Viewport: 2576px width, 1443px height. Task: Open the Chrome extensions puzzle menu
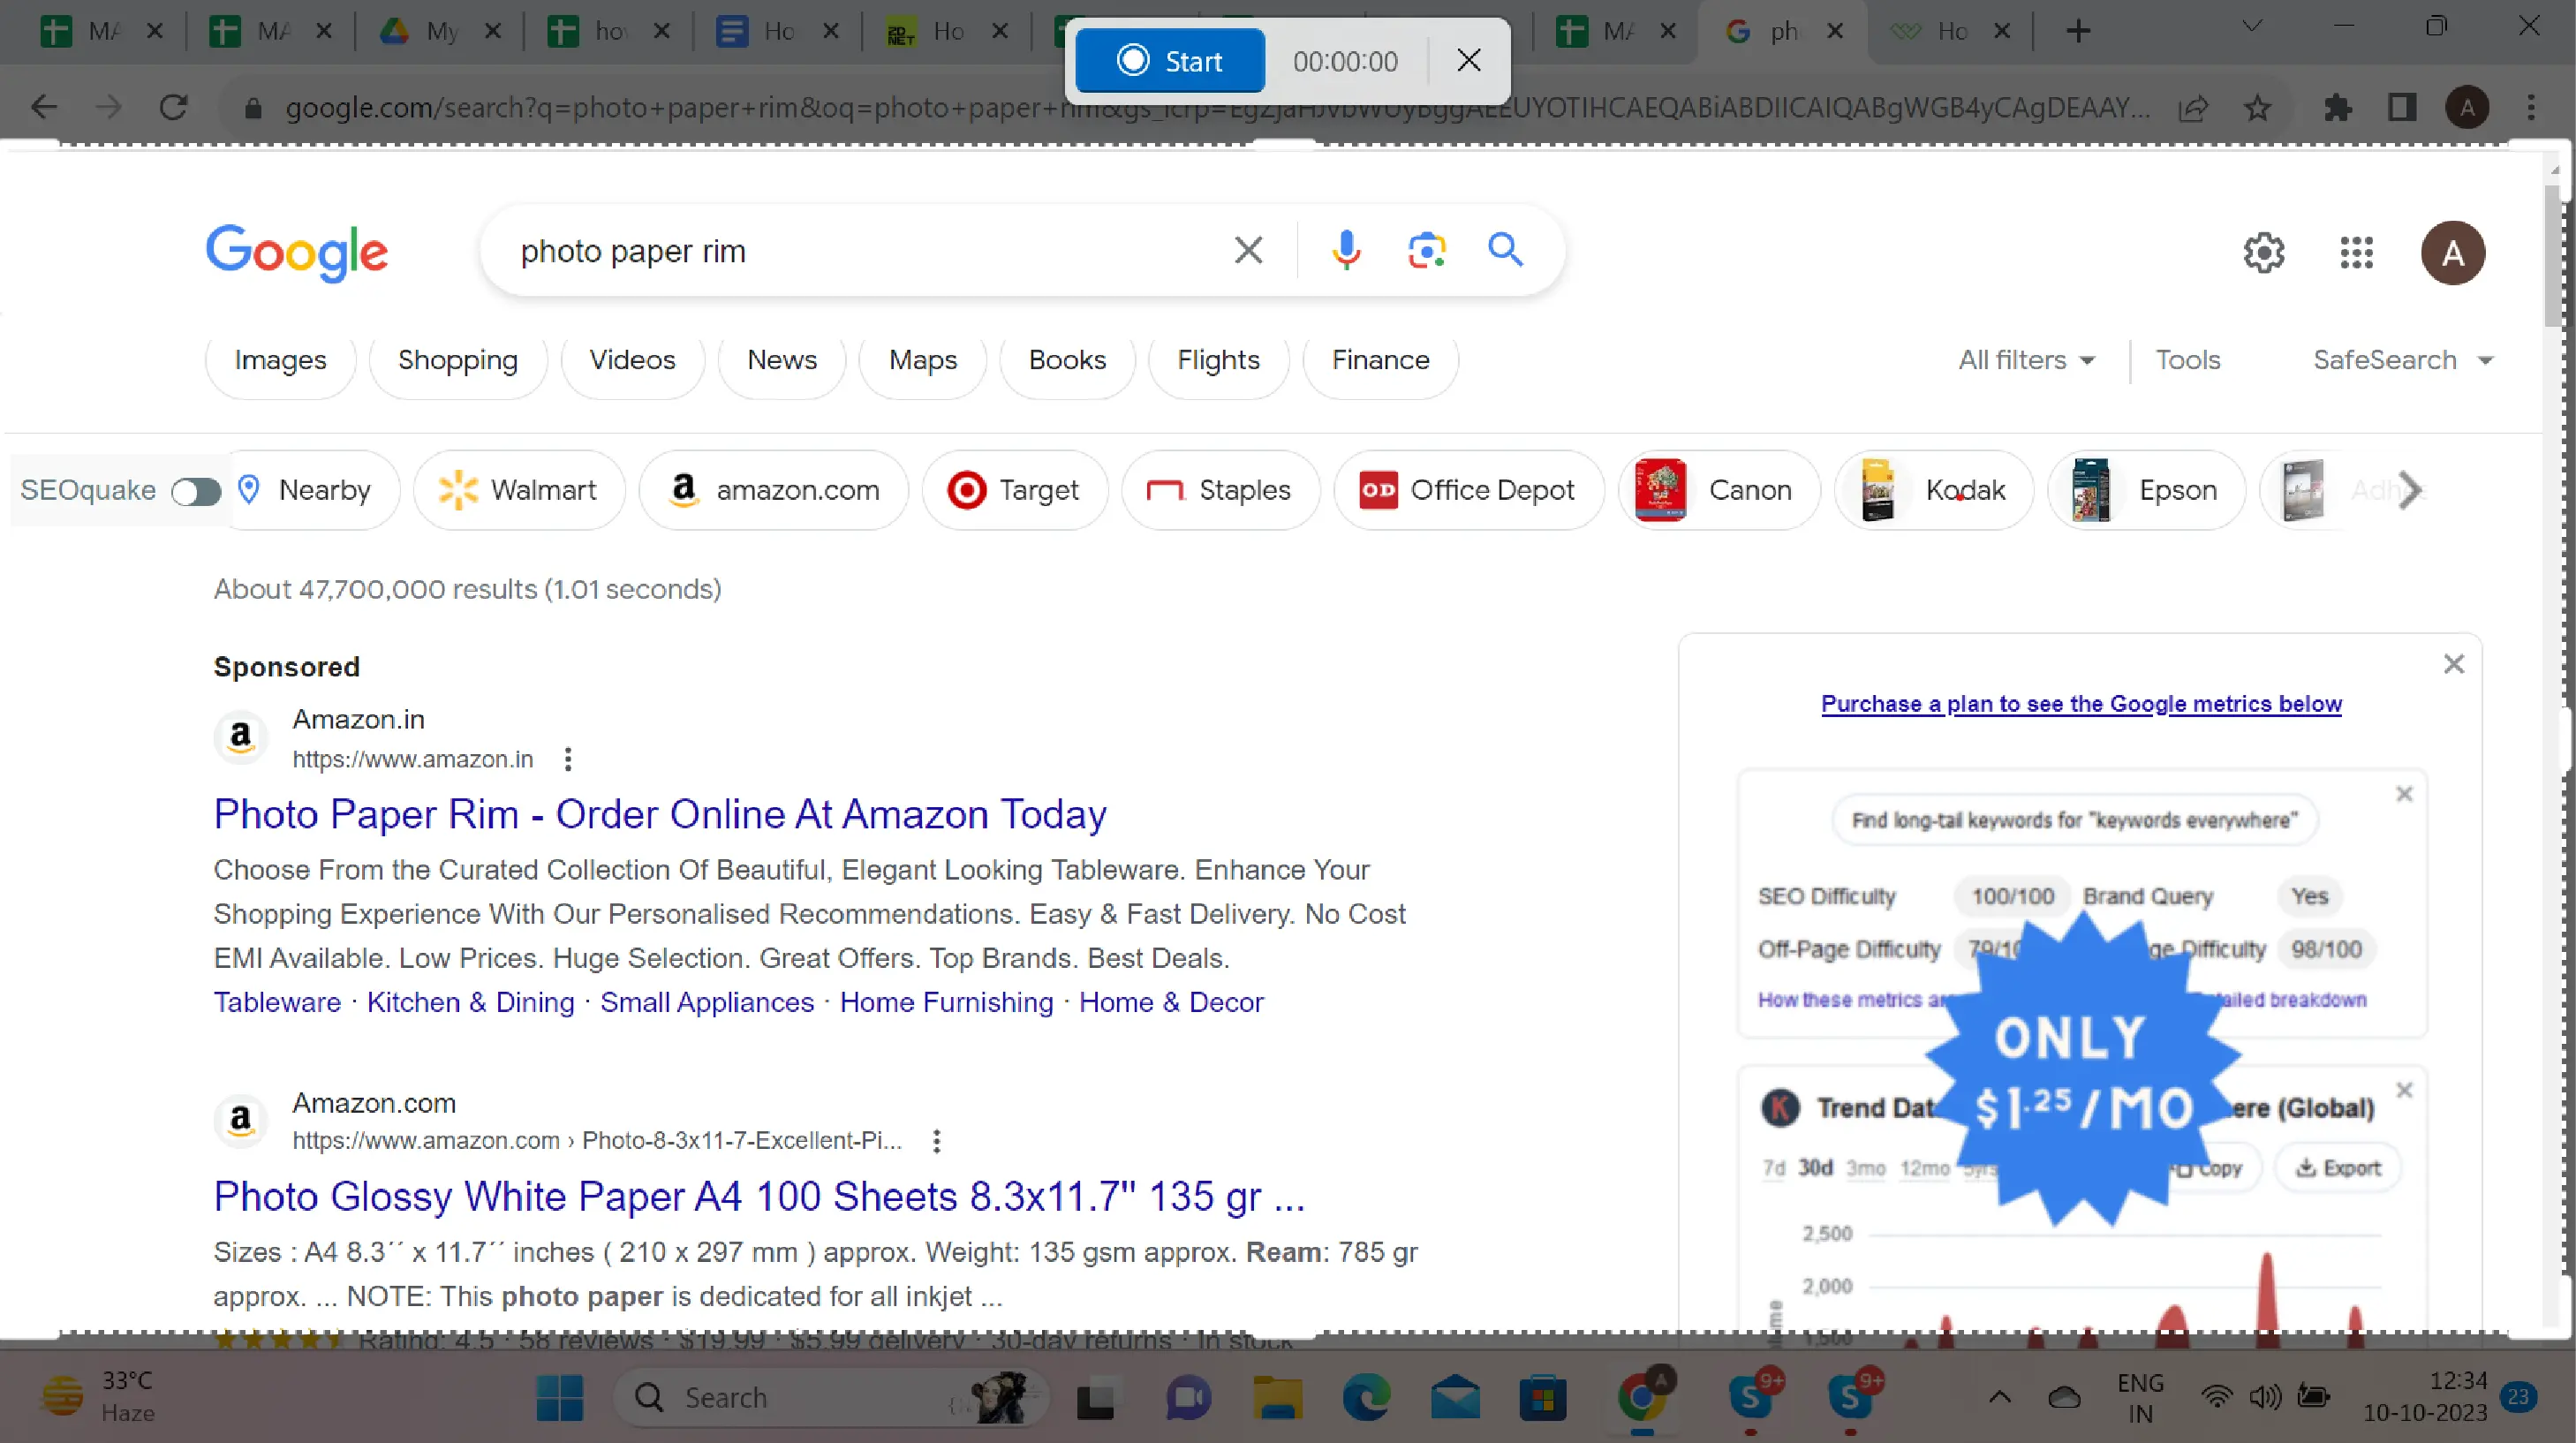(x=2337, y=107)
